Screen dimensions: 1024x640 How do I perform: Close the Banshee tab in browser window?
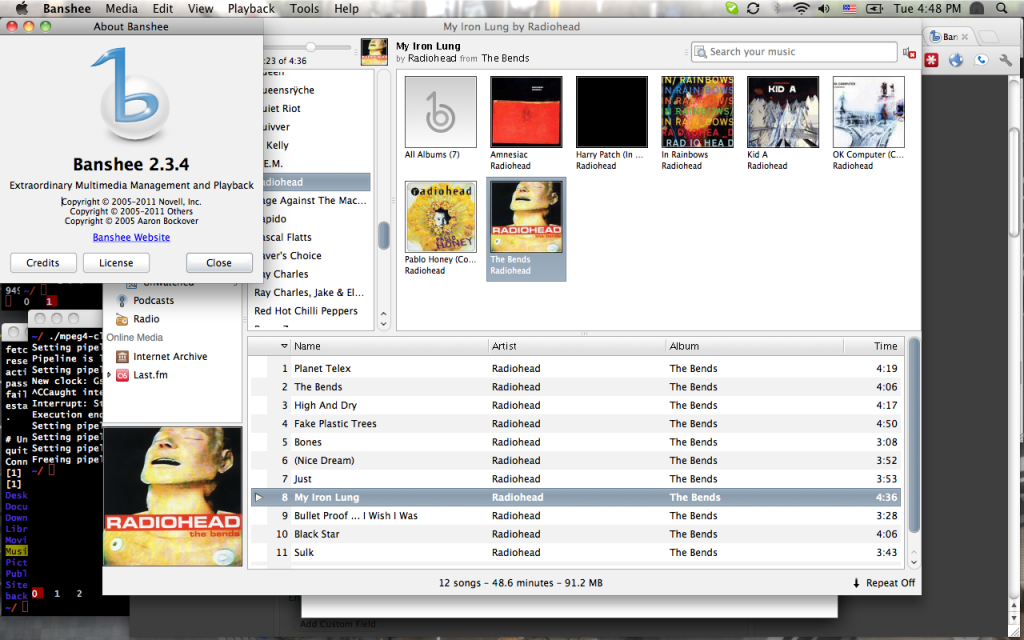(x=965, y=37)
